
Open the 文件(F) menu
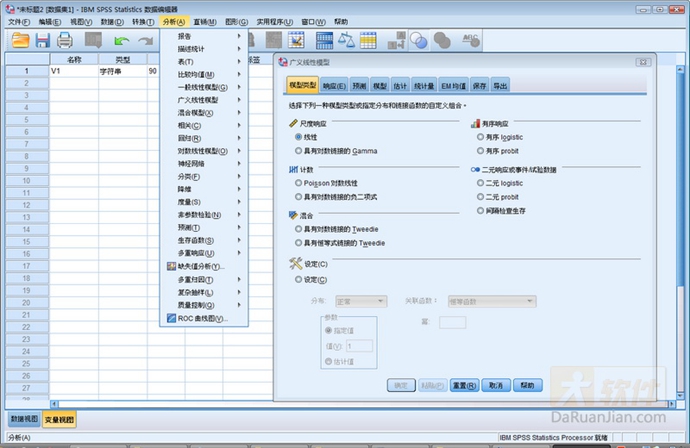[19, 22]
